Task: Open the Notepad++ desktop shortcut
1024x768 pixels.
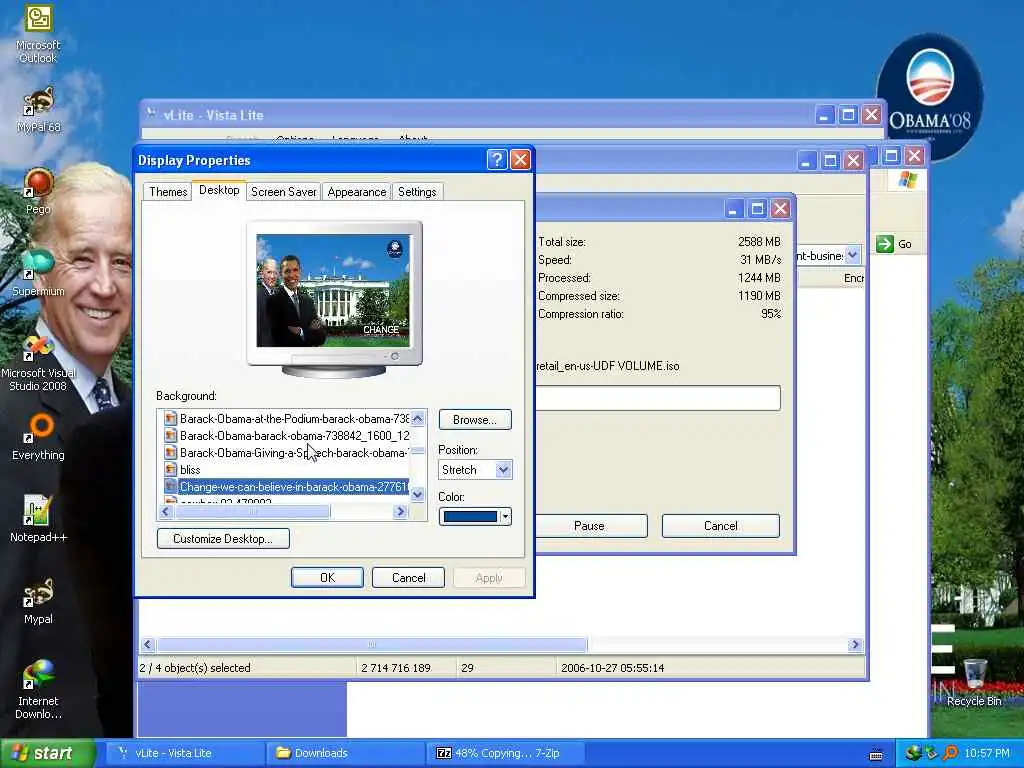Action: point(38,519)
